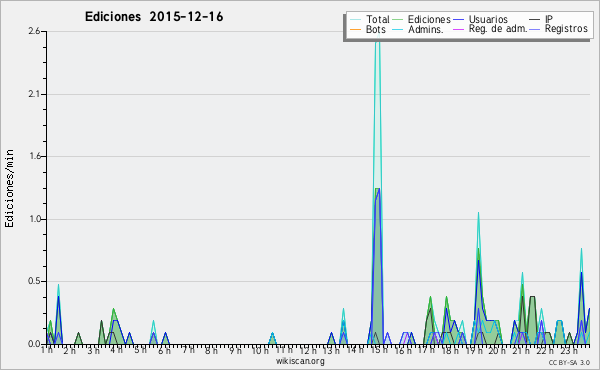Open the wikiscan.org caption
This screenshot has width=600, height=370.
pos(300,361)
